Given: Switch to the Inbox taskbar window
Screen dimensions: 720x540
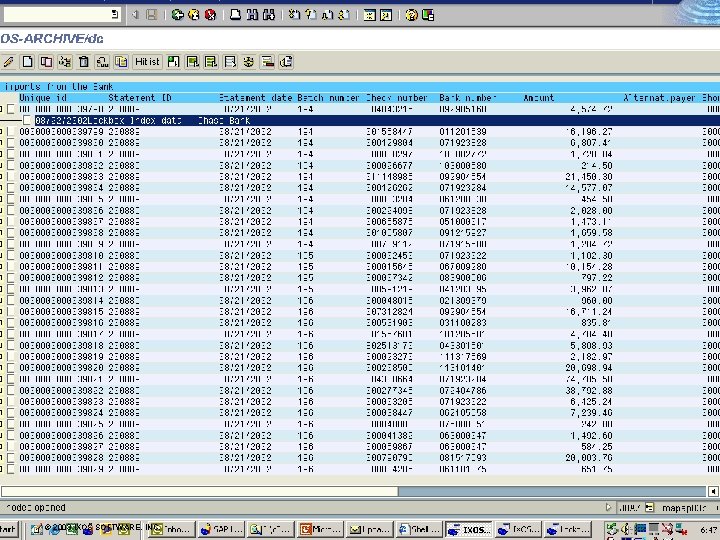Looking at the screenshot, I should pos(173,529).
